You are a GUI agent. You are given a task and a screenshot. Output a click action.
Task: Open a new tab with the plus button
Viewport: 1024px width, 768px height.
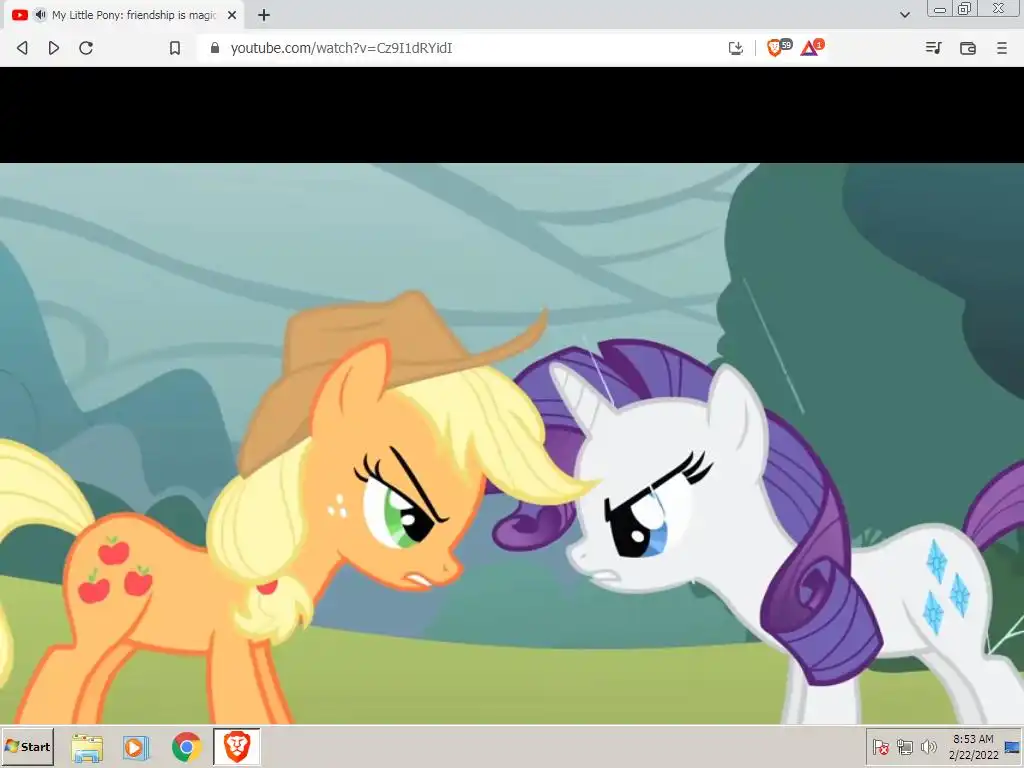tap(264, 14)
